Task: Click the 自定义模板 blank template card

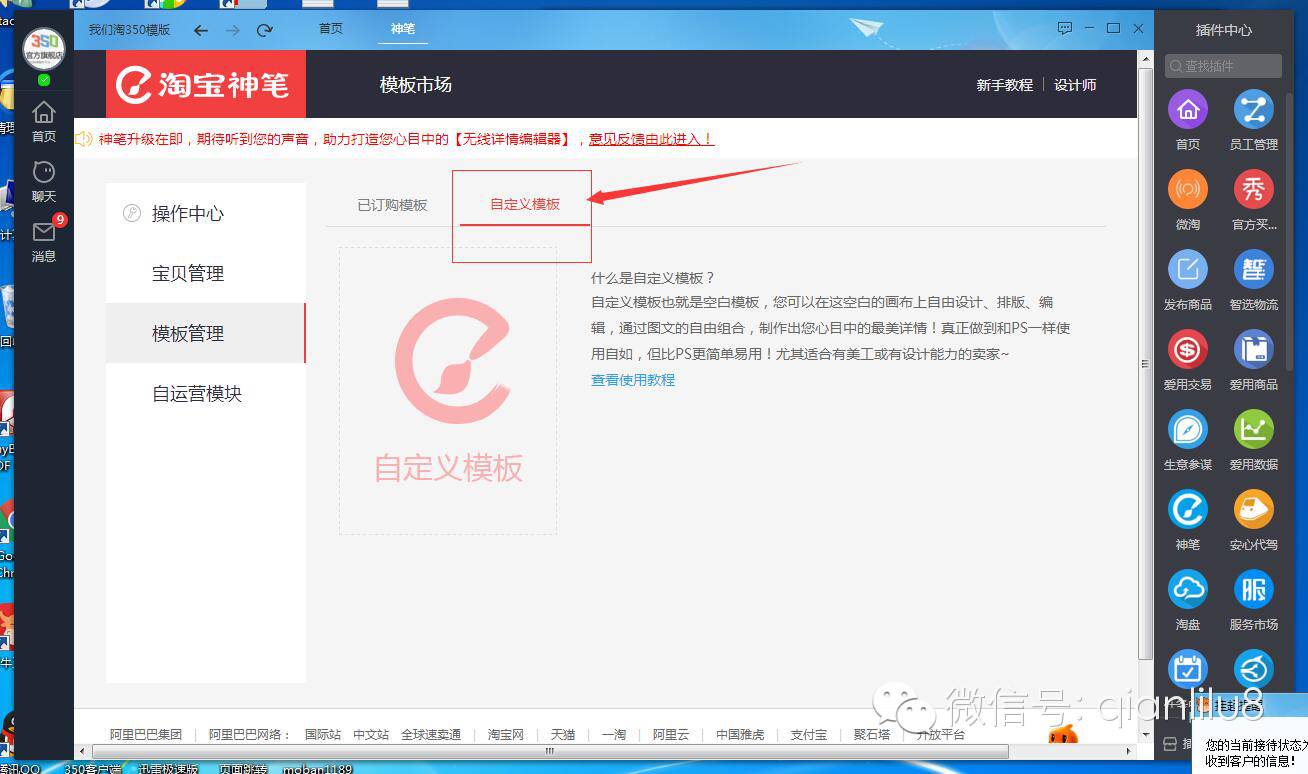Action: [448, 391]
